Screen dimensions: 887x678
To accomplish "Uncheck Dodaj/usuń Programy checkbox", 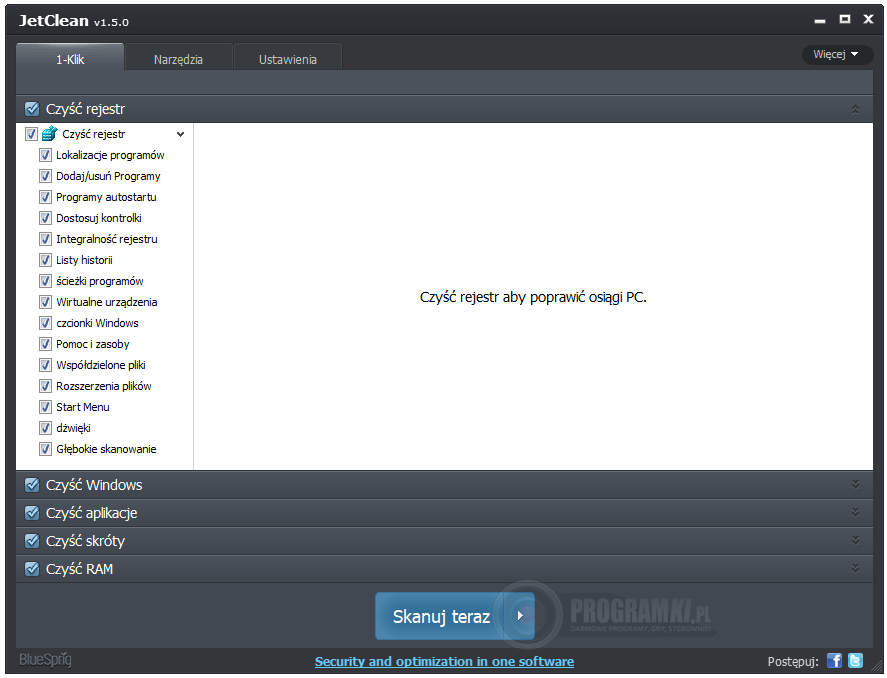I will [45, 176].
